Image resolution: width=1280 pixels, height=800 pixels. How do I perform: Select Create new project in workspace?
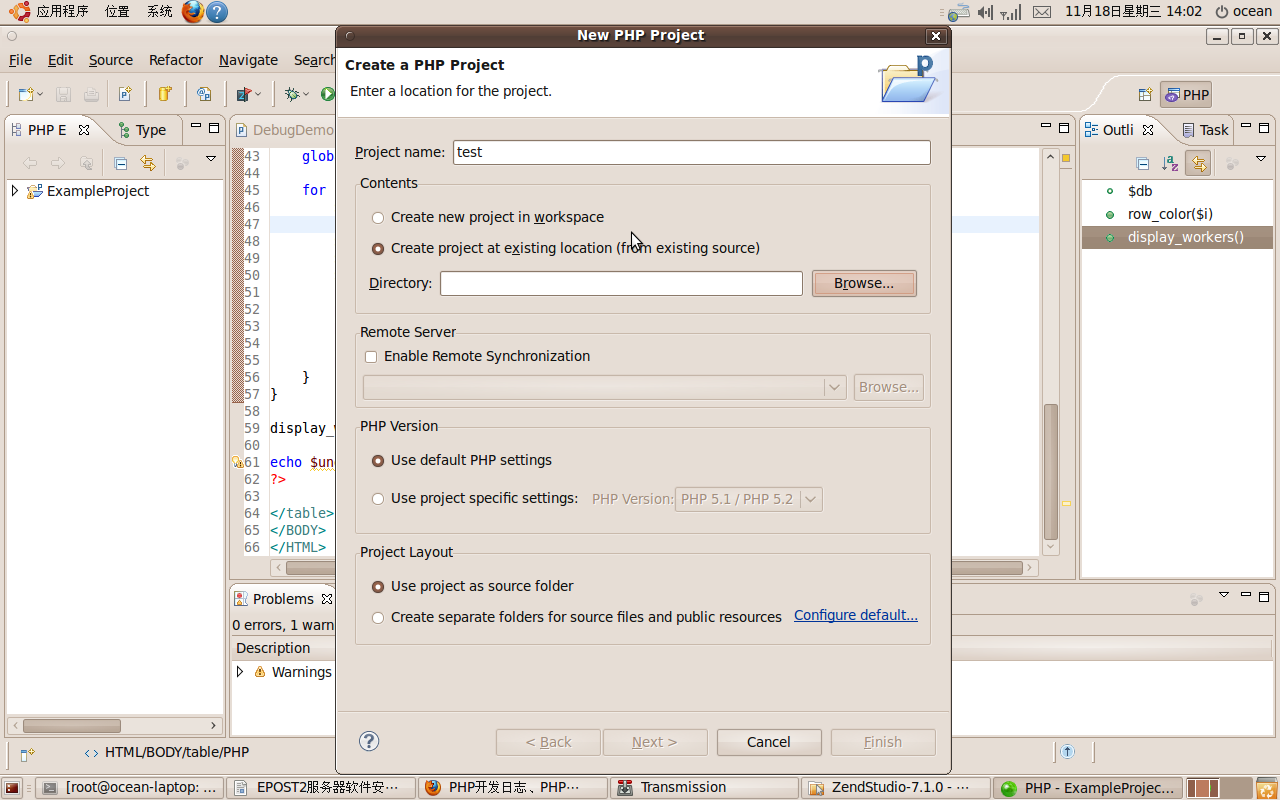pos(378,217)
